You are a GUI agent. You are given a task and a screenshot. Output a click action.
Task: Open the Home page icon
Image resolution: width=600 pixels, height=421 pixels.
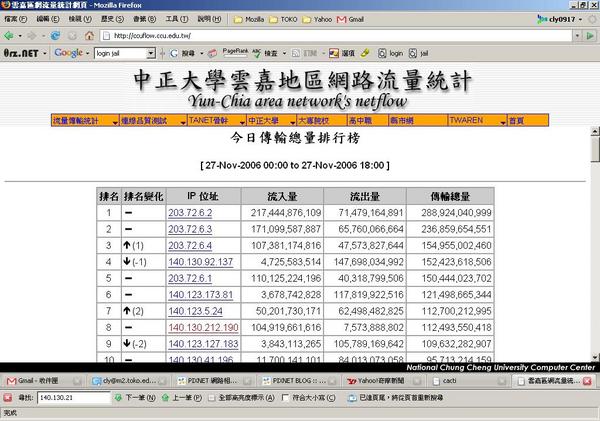89,36
